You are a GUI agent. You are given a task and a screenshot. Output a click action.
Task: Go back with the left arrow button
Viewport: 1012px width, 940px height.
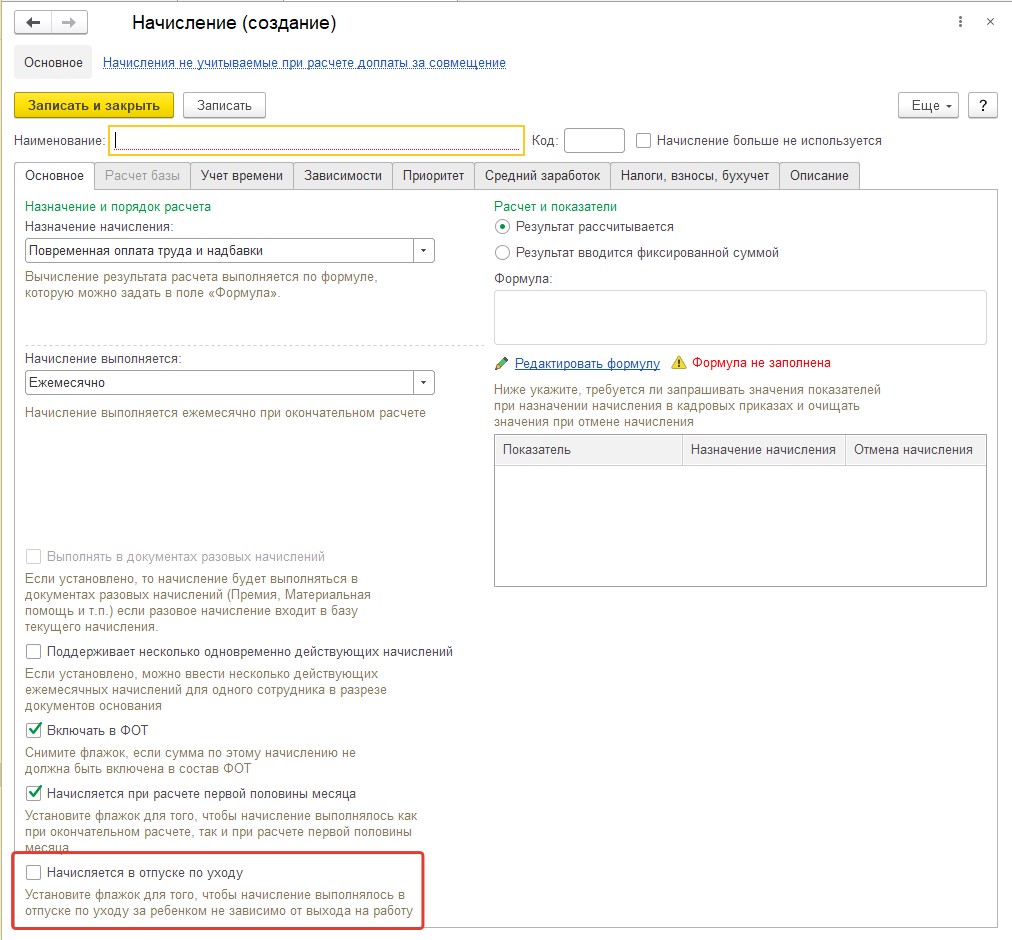[x=33, y=23]
